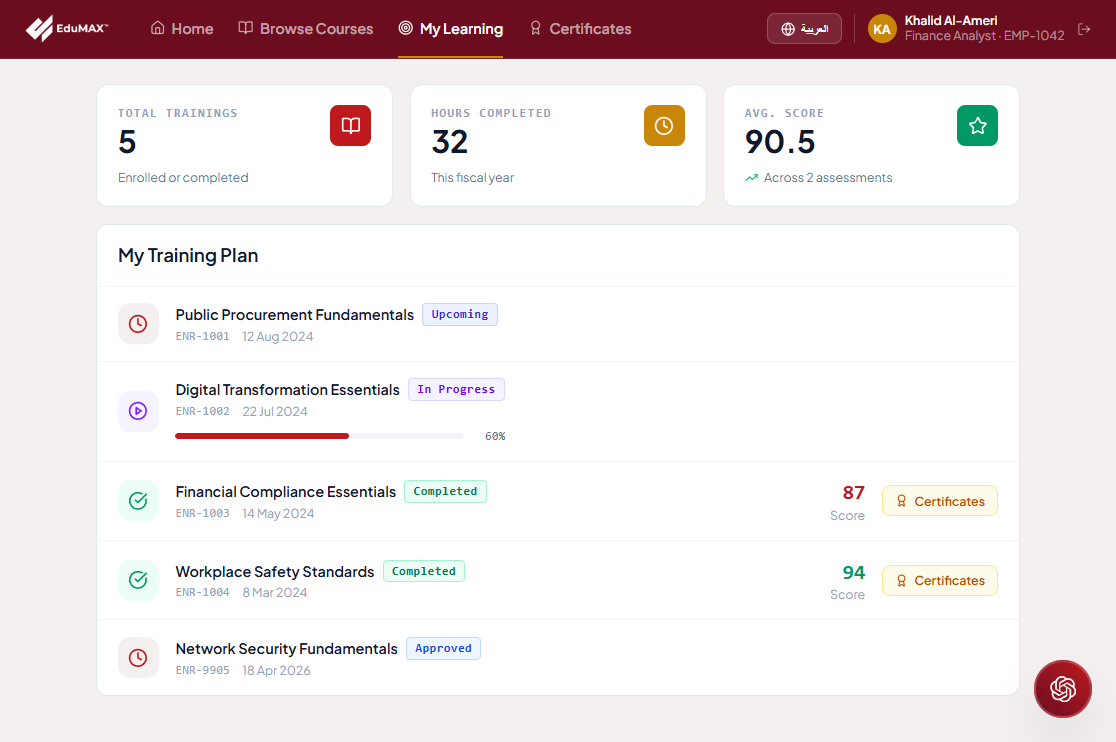Open Digital Transformation Essentials course title
The image size is (1116, 742).
click(x=288, y=390)
